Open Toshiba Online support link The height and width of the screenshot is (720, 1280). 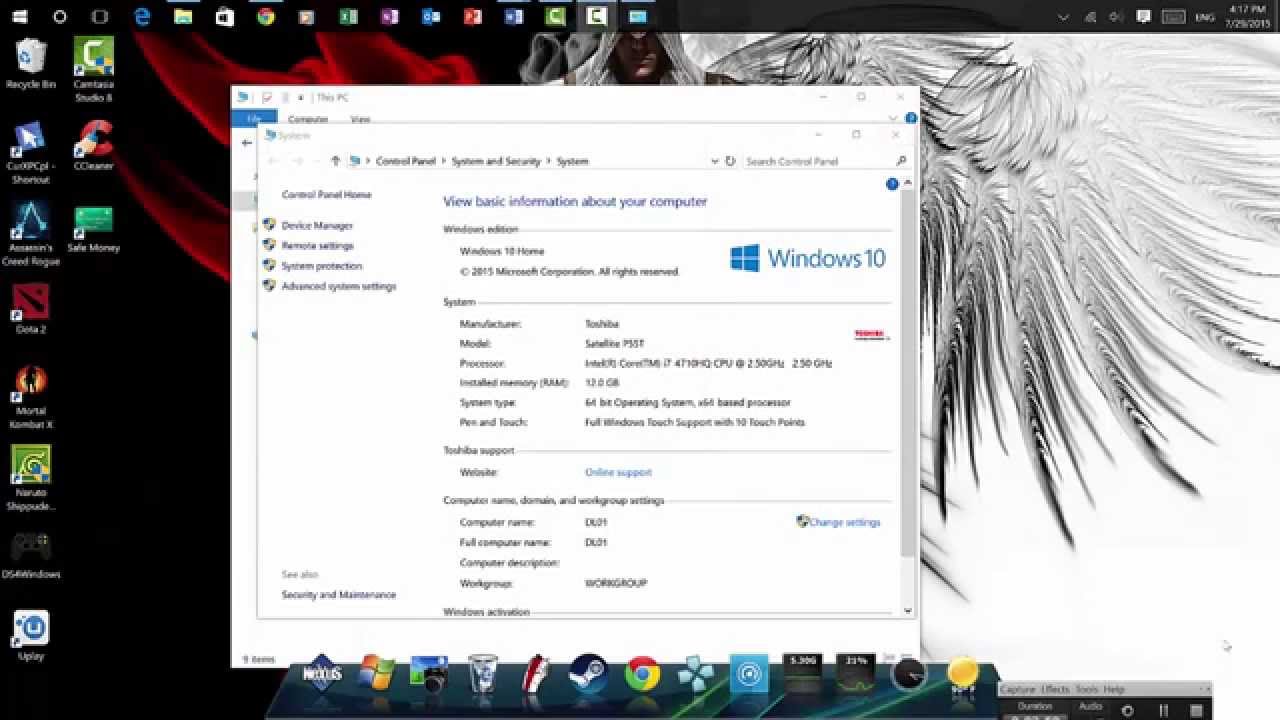(x=618, y=472)
